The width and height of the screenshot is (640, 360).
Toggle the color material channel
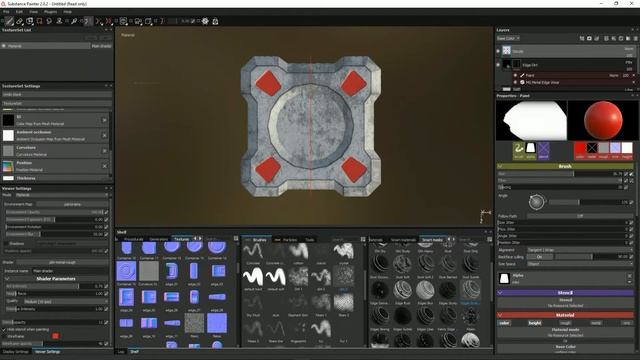tap(504, 323)
